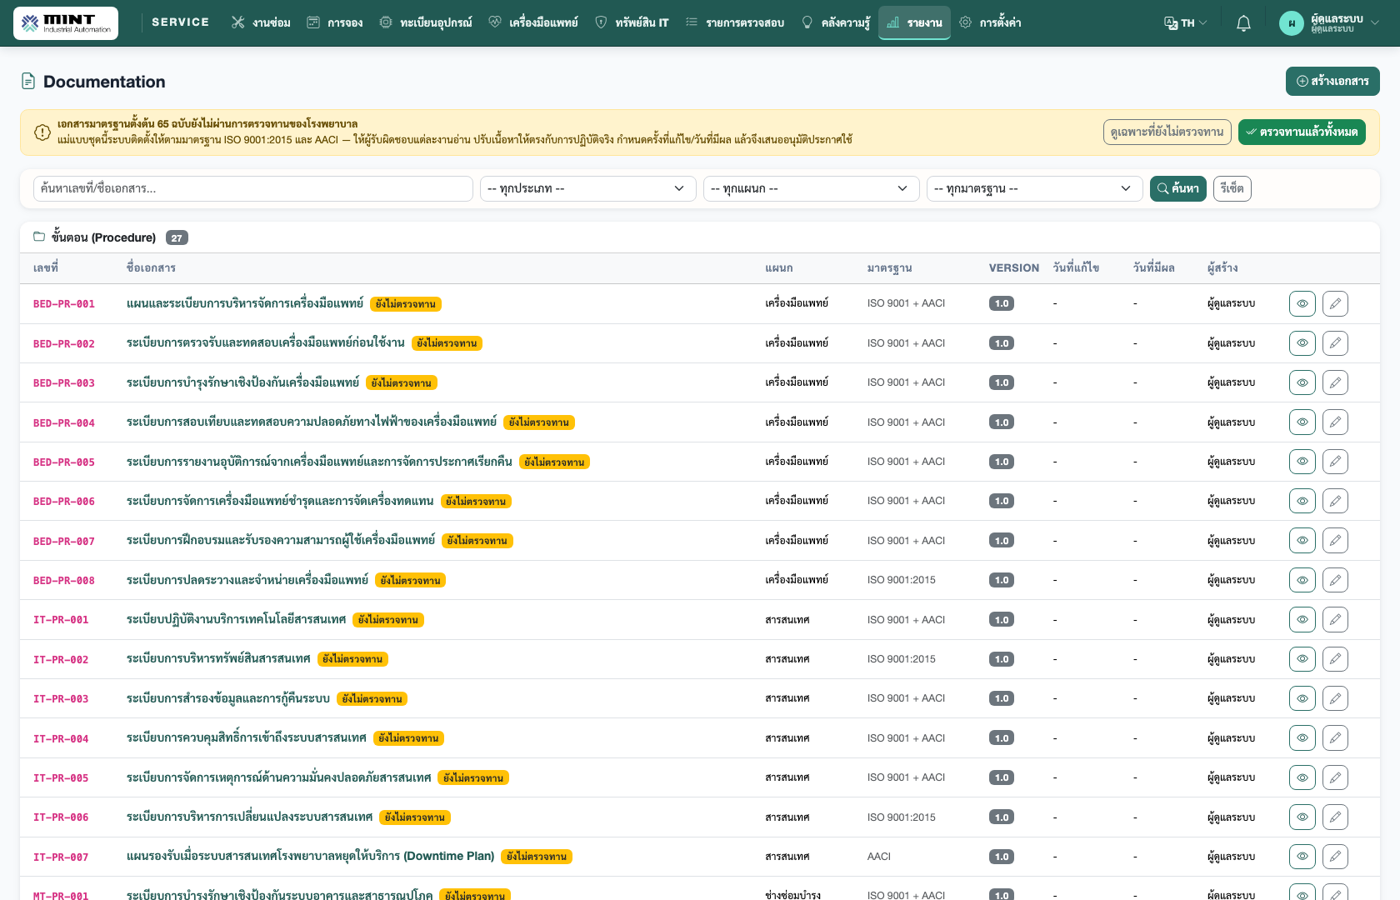Open the เครื่องมือแพทย์ menu

click(x=533, y=23)
